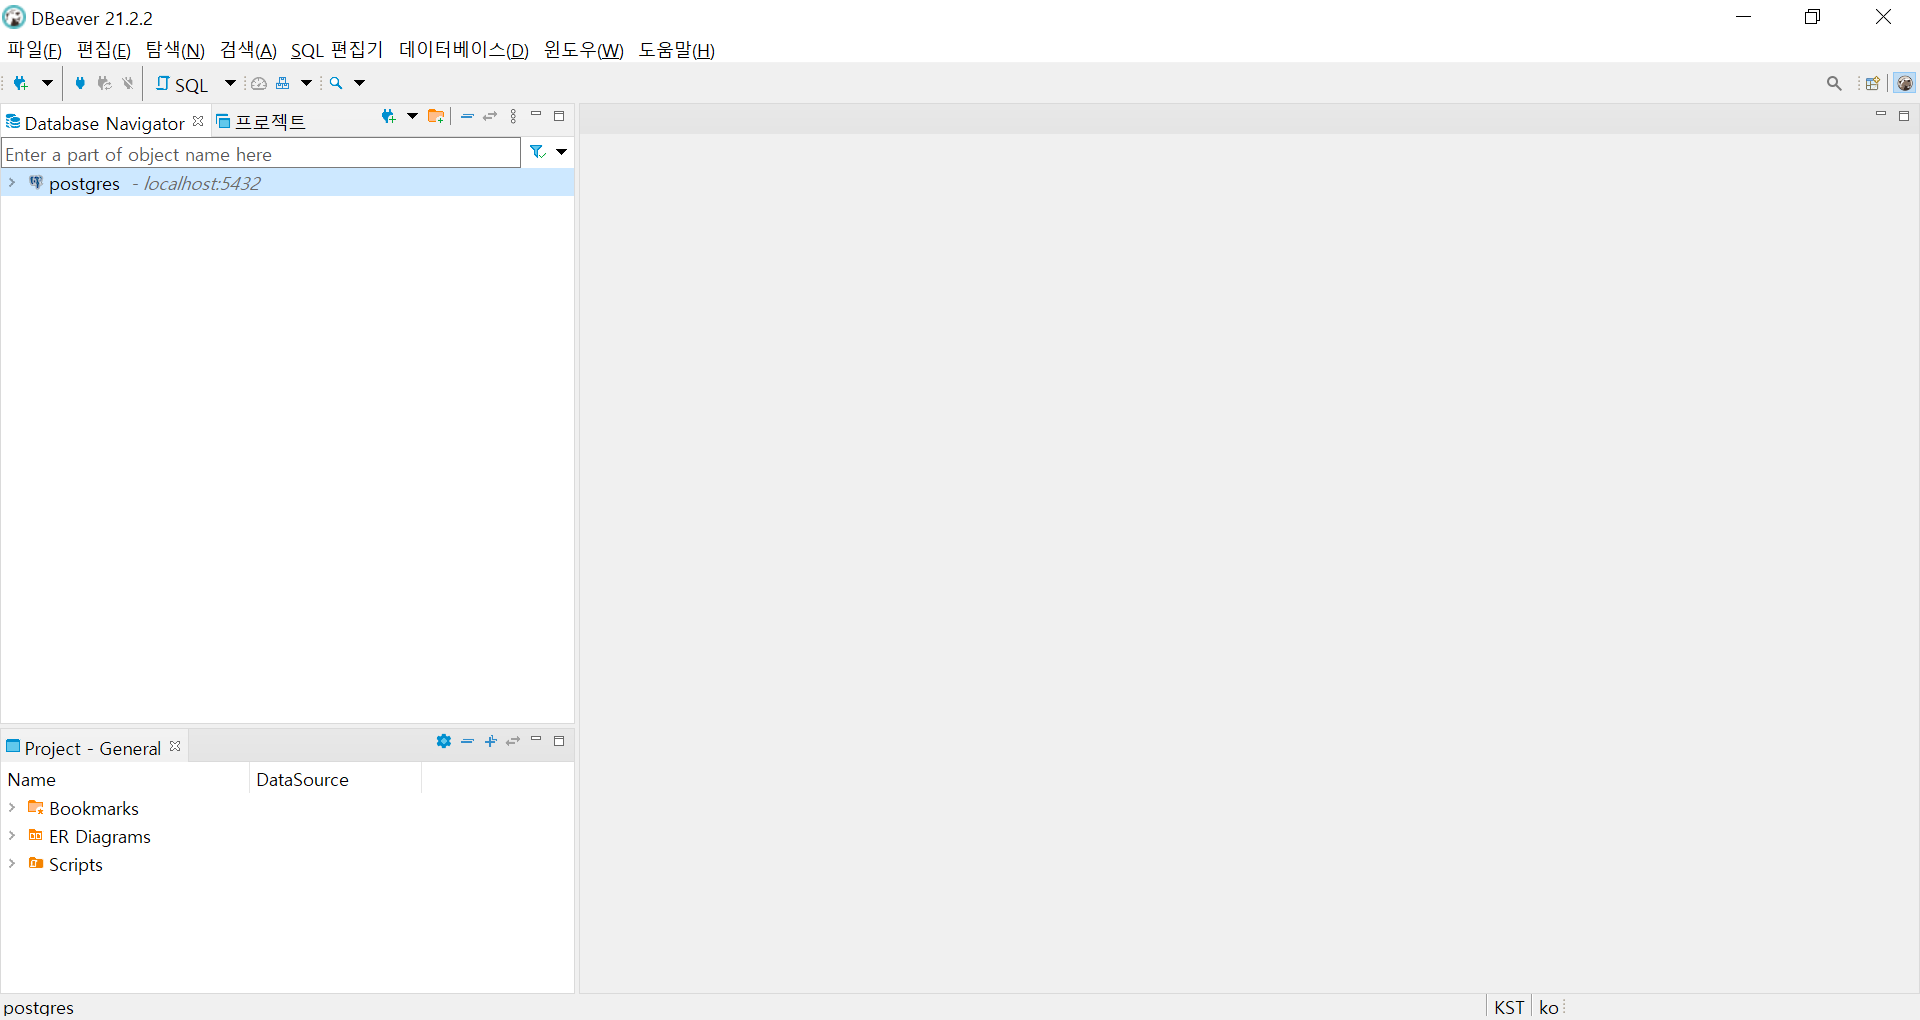Open the dropdown next to main toolbar New Connection
1920x1020 pixels.
(x=47, y=84)
